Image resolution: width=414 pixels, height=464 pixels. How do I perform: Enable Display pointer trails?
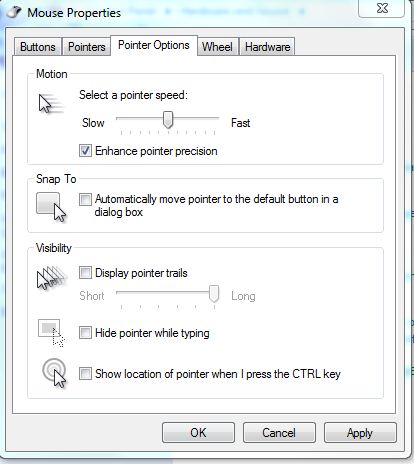click(85, 273)
